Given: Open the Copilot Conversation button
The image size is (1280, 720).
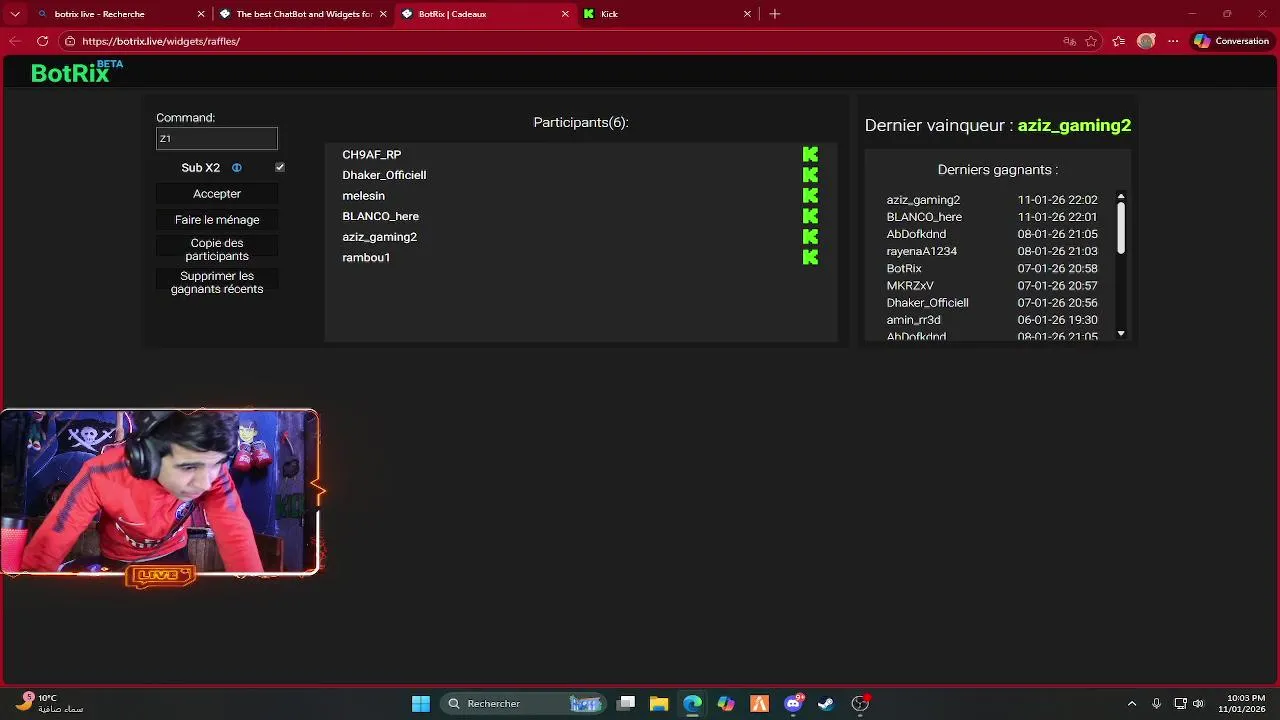Looking at the screenshot, I should coord(1232,41).
